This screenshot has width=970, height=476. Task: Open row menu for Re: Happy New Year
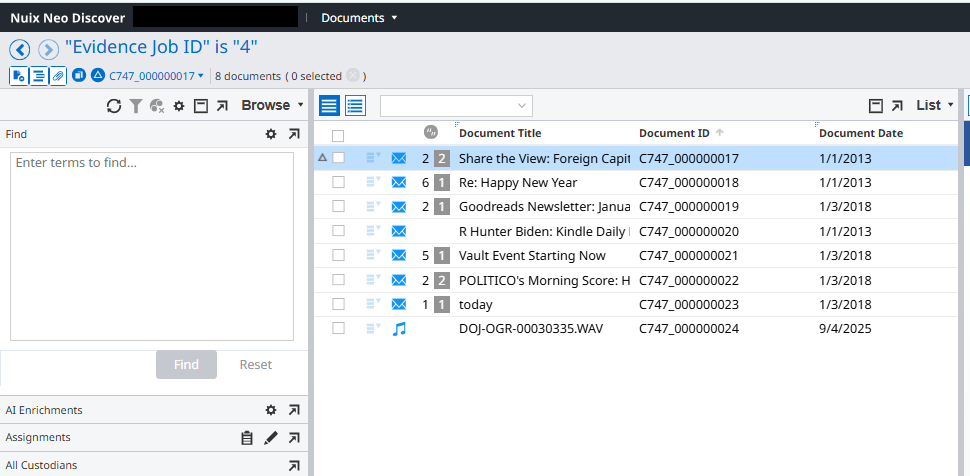tap(374, 182)
